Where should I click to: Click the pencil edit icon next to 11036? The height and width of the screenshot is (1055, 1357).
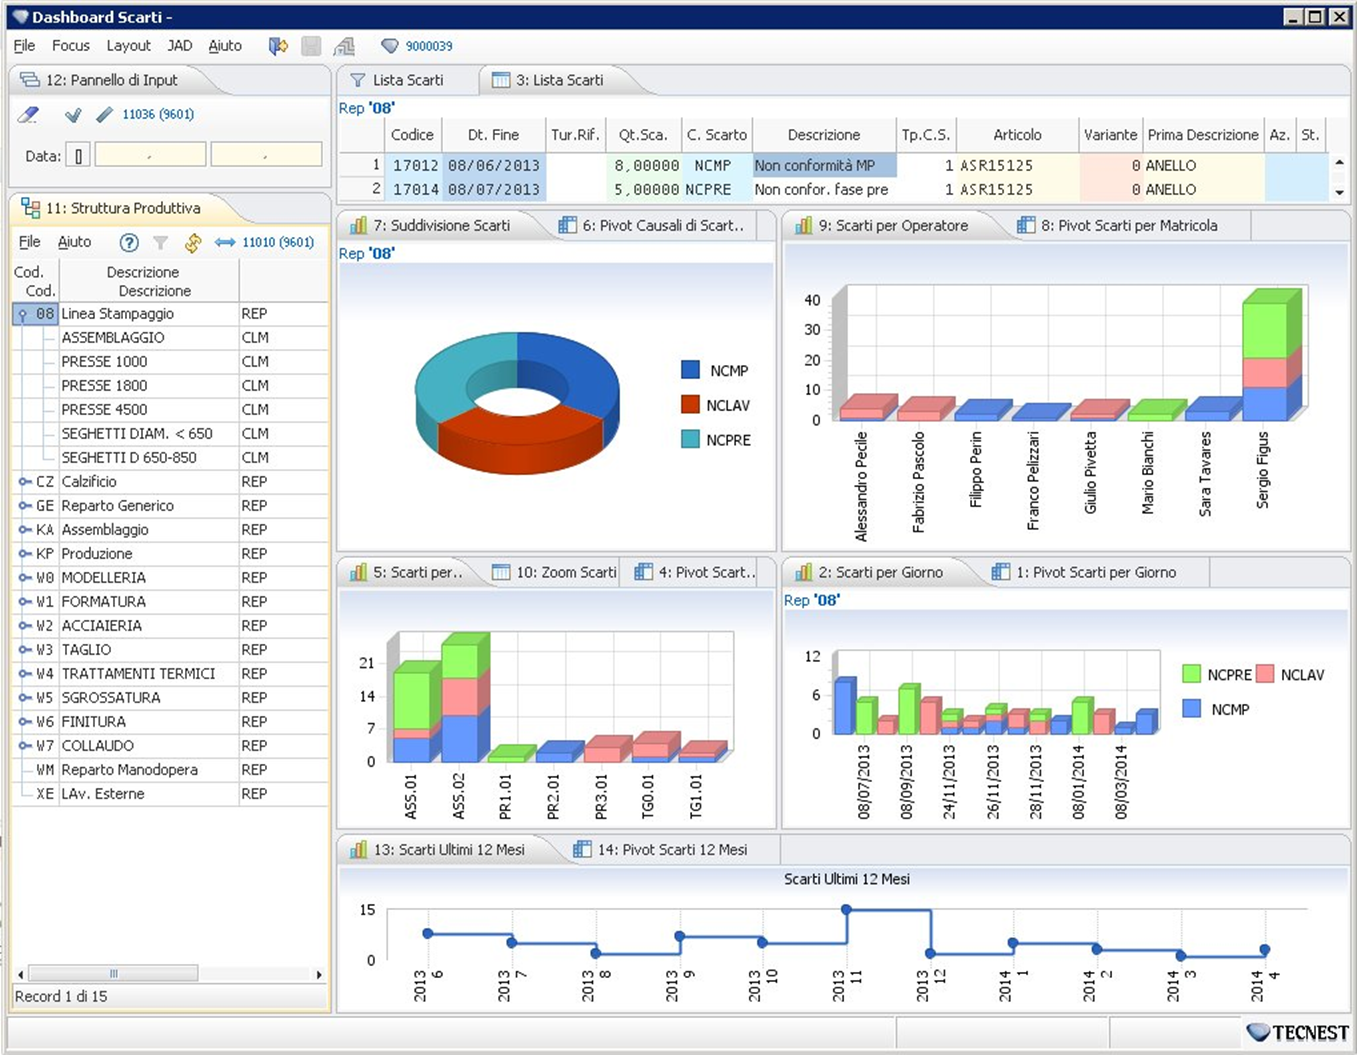(104, 115)
